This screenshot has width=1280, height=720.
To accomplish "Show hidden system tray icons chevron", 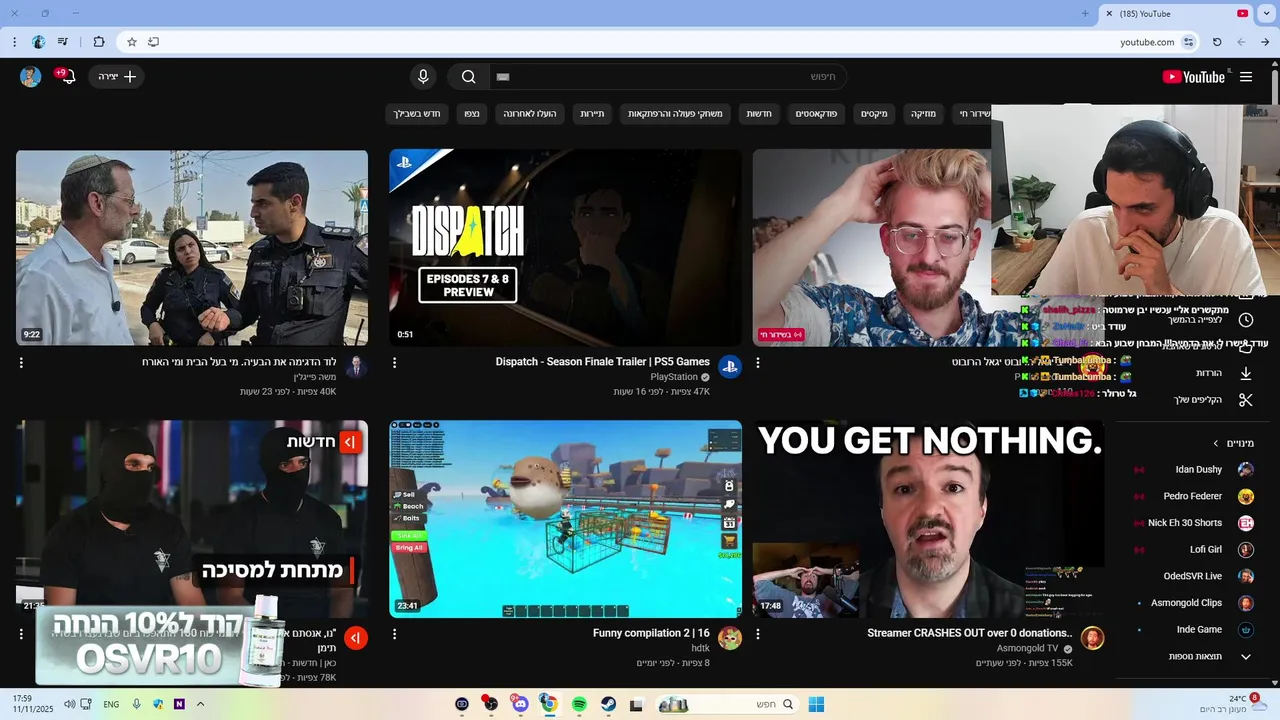I will [x=200, y=704].
